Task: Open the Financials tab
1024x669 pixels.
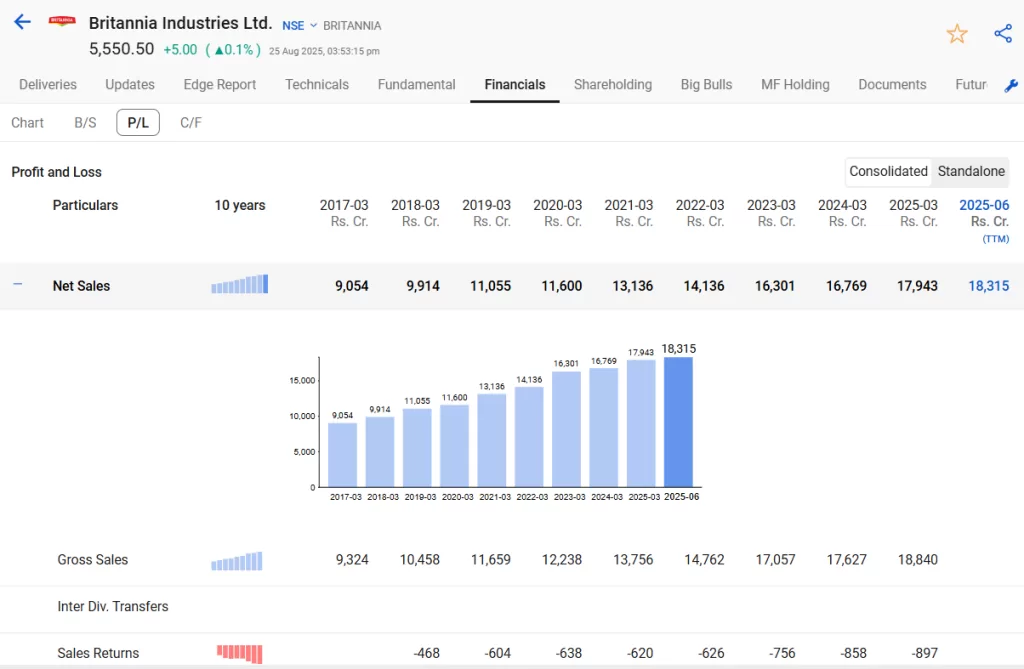Action: click(x=515, y=84)
